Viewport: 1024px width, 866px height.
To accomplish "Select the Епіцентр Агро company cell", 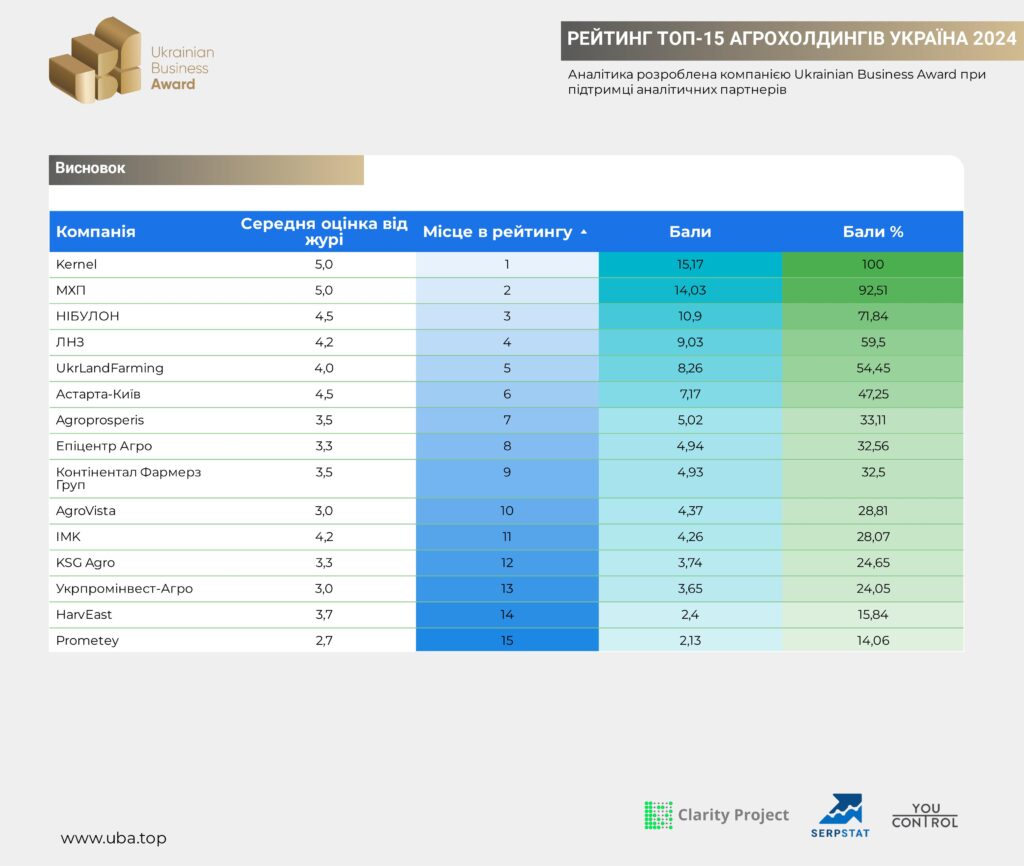I will click(141, 446).
